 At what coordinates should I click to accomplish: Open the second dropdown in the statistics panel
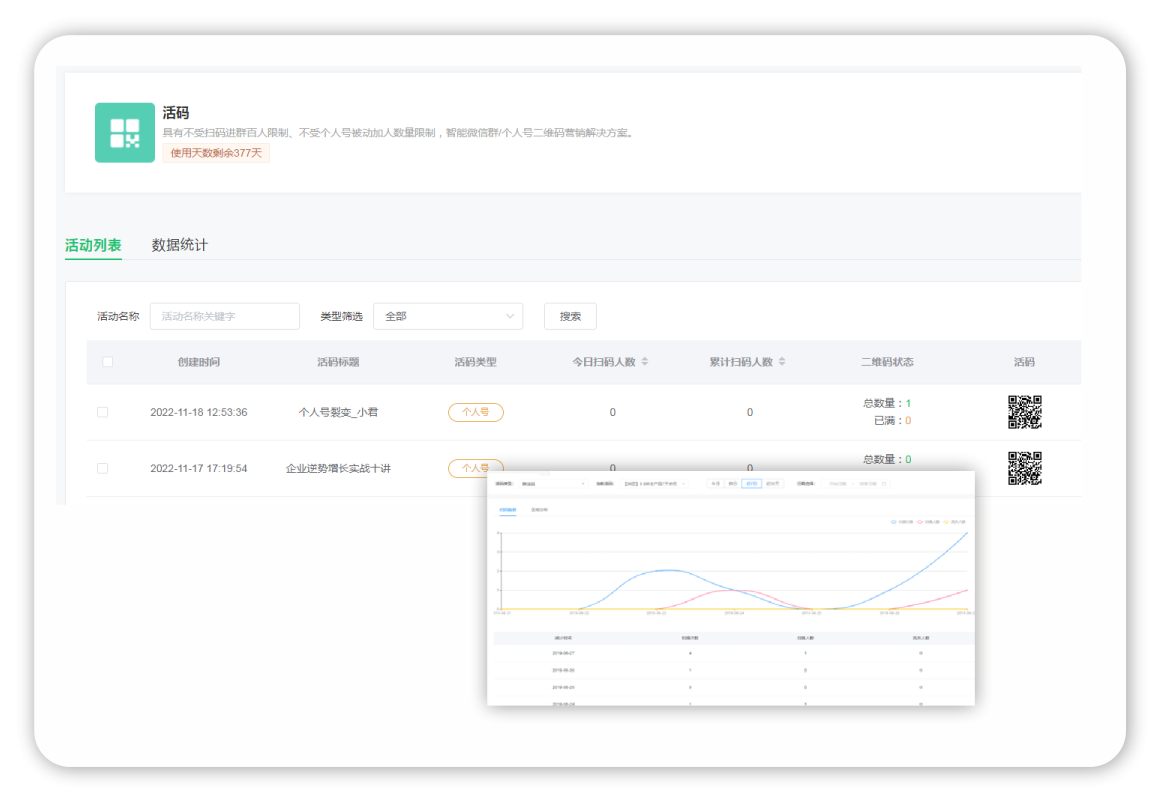[655, 484]
